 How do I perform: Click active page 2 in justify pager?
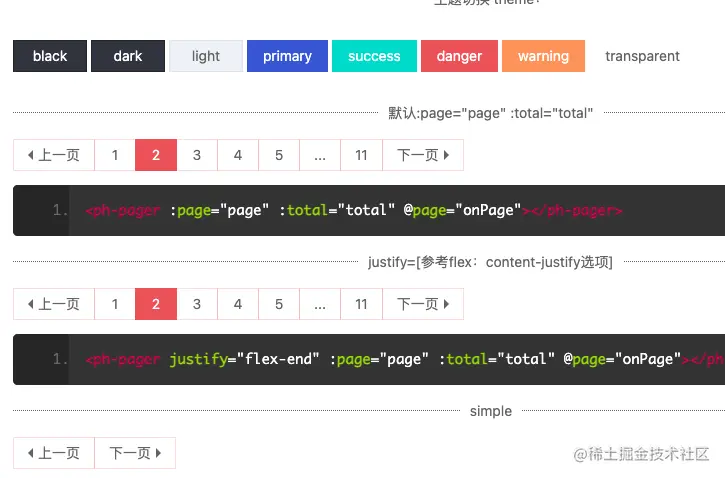(x=156, y=304)
